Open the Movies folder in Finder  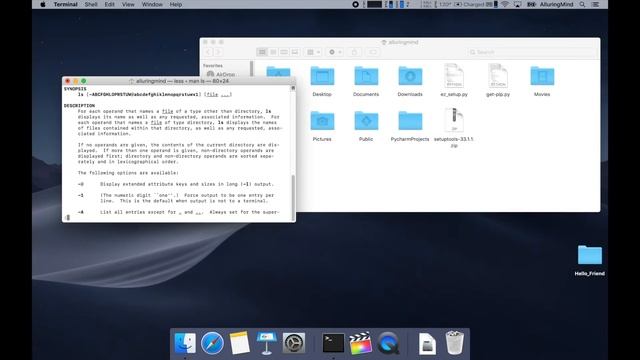[542, 76]
